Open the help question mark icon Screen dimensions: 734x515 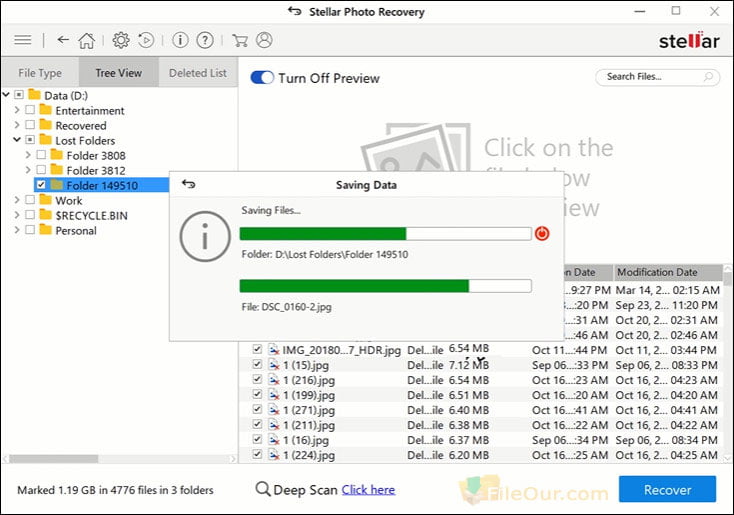click(205, 40)
